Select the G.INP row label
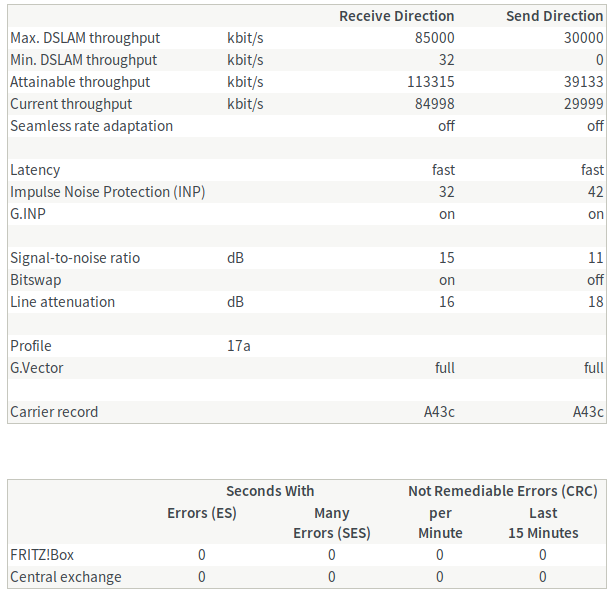 (30, 214)
